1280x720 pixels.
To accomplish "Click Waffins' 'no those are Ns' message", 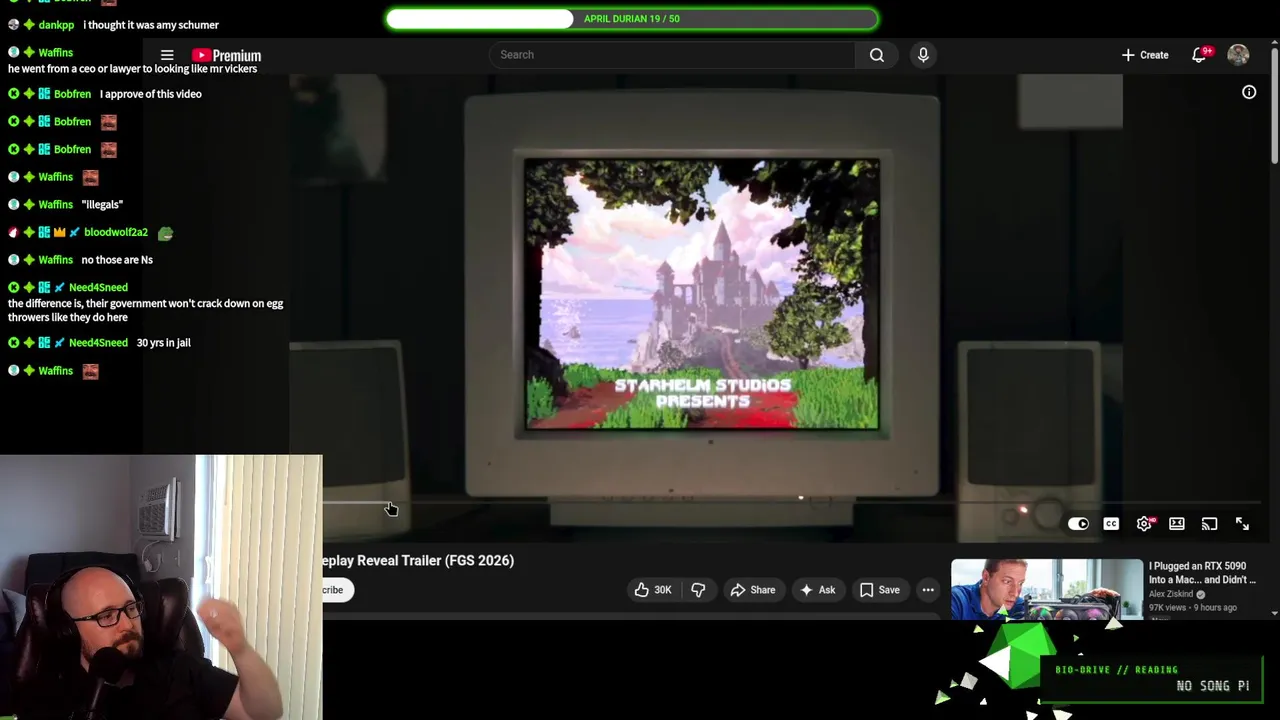I will [x=117, y=260].
